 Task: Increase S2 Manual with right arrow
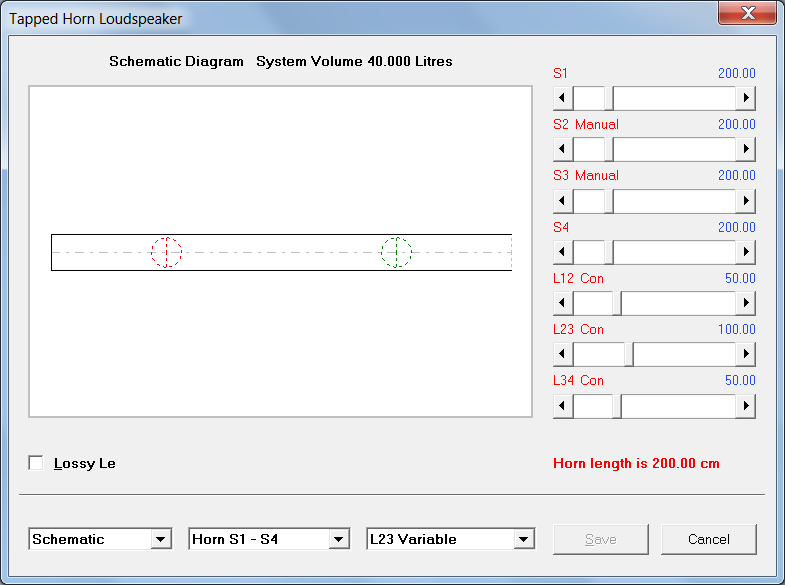tap(745, 149)
